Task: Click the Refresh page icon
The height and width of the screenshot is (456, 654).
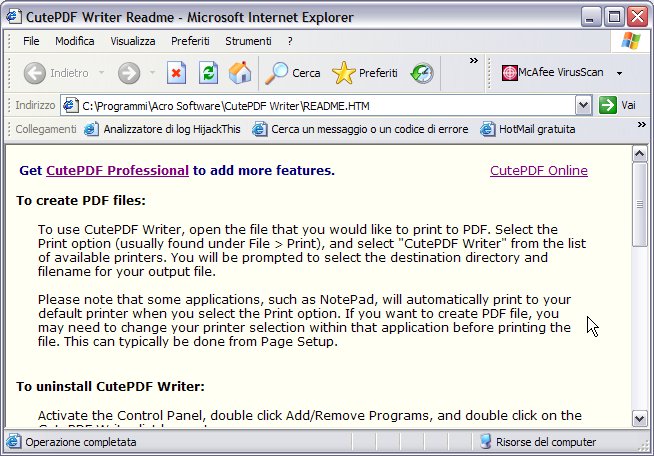Action: tap(208, 73)
